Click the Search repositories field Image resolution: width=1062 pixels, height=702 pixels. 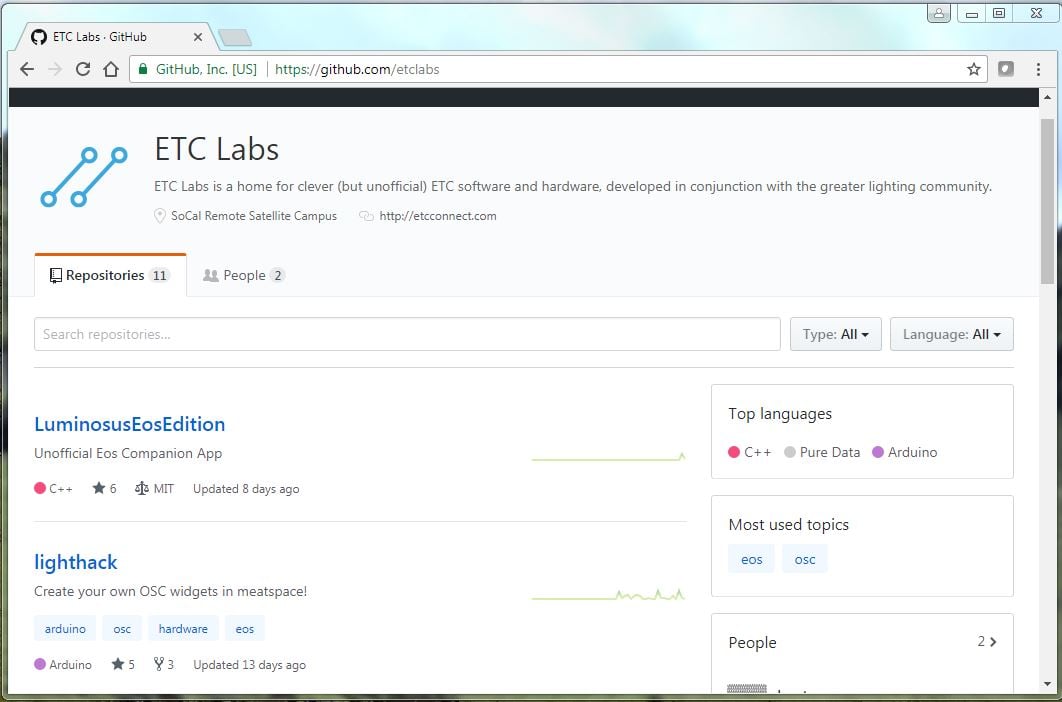[x=407, y=334]
